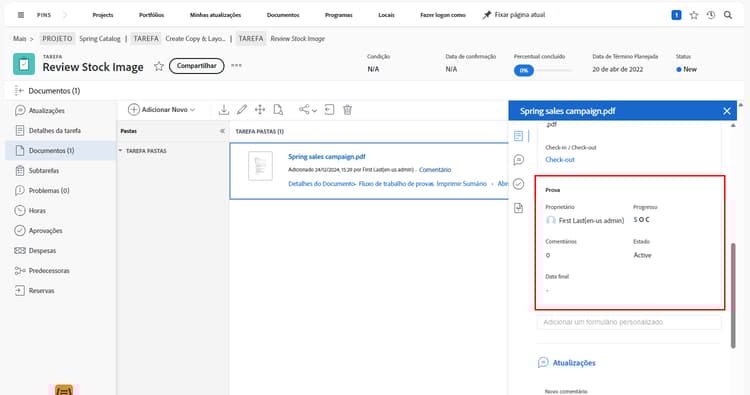Image resolution: width=750 pixels, height=395 pixels.
Task: Close the Spring sales campaign.pdf panel
Action: tap(727, 111)
